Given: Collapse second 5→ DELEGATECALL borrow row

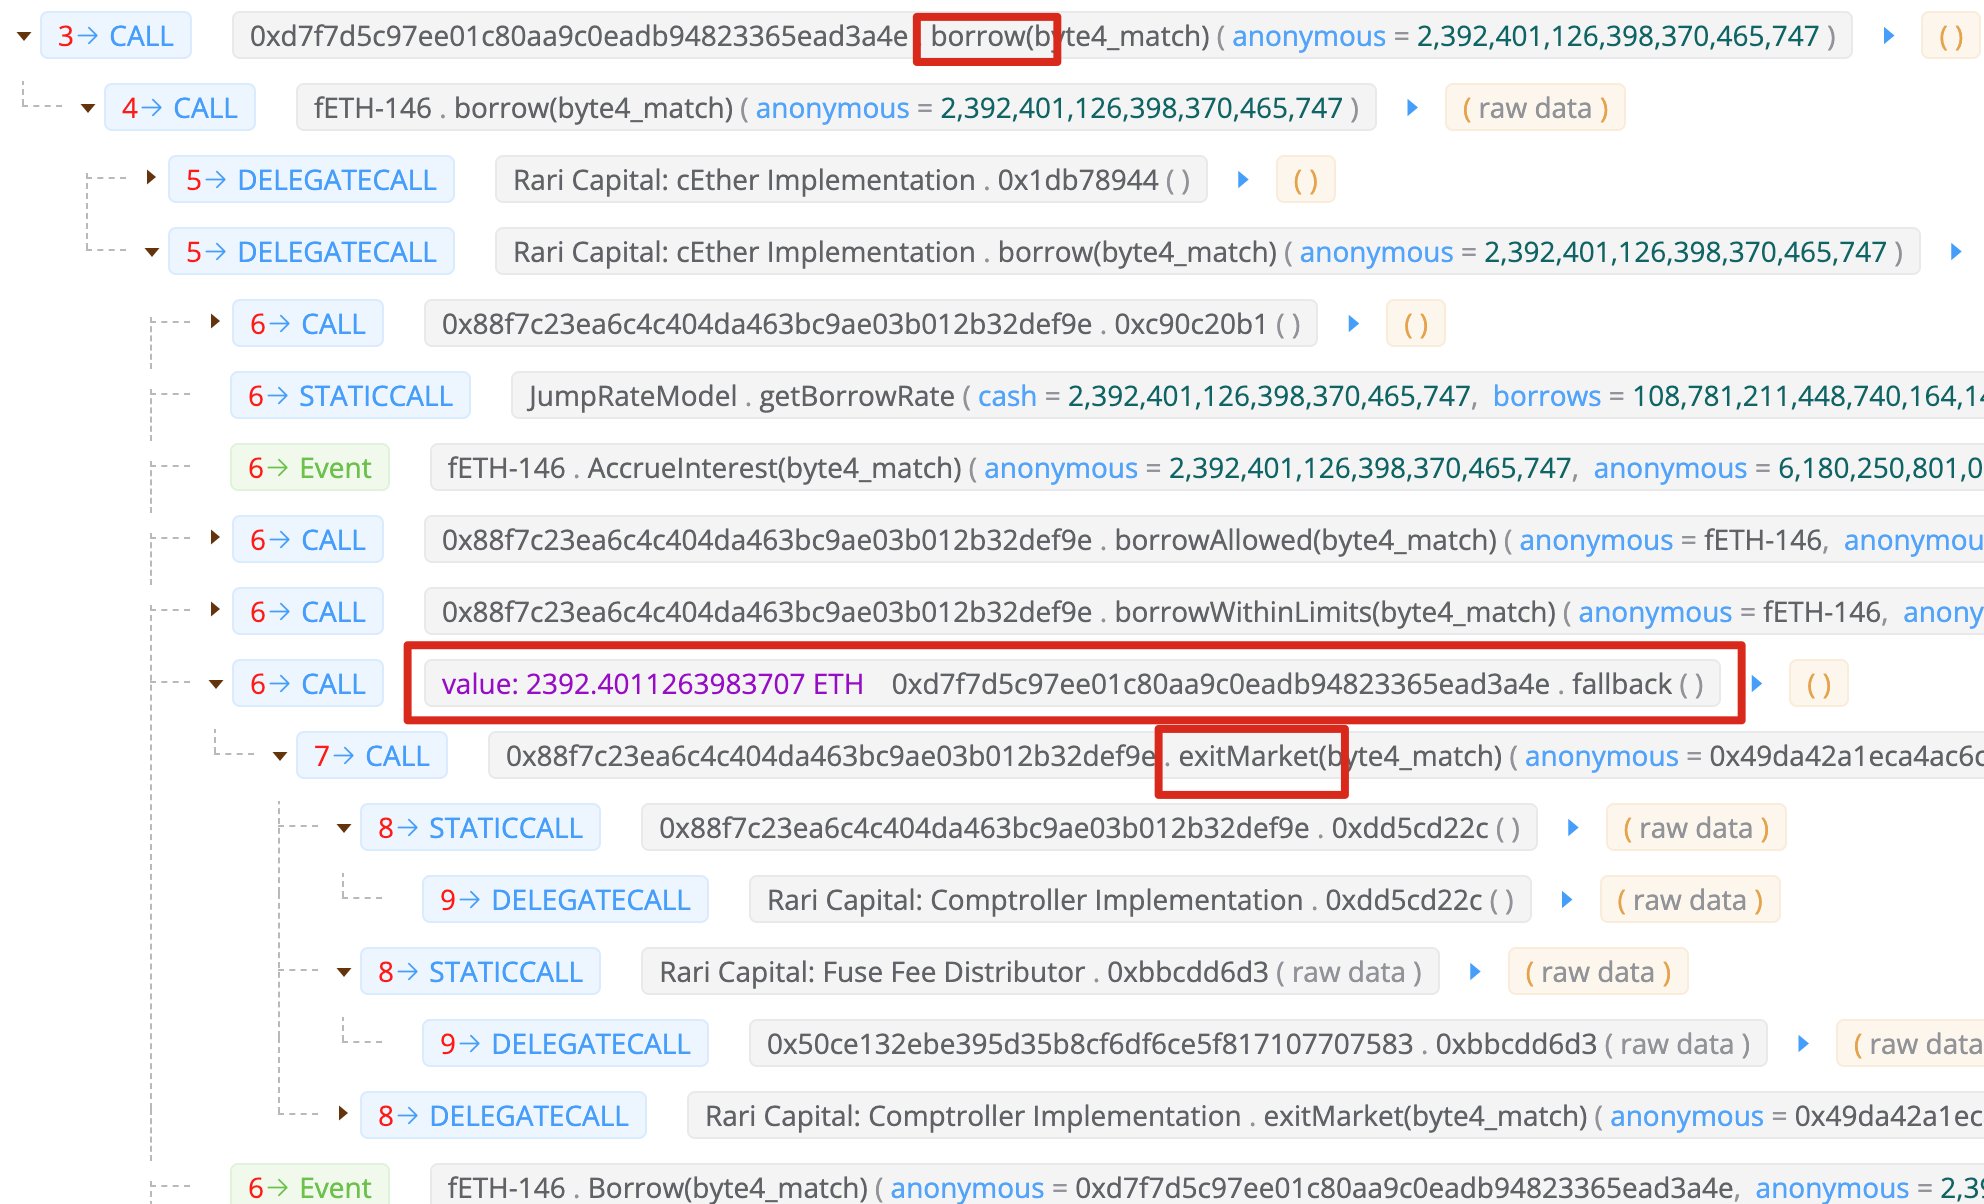Looking at the screenshot, I should (x=151, y=252).
